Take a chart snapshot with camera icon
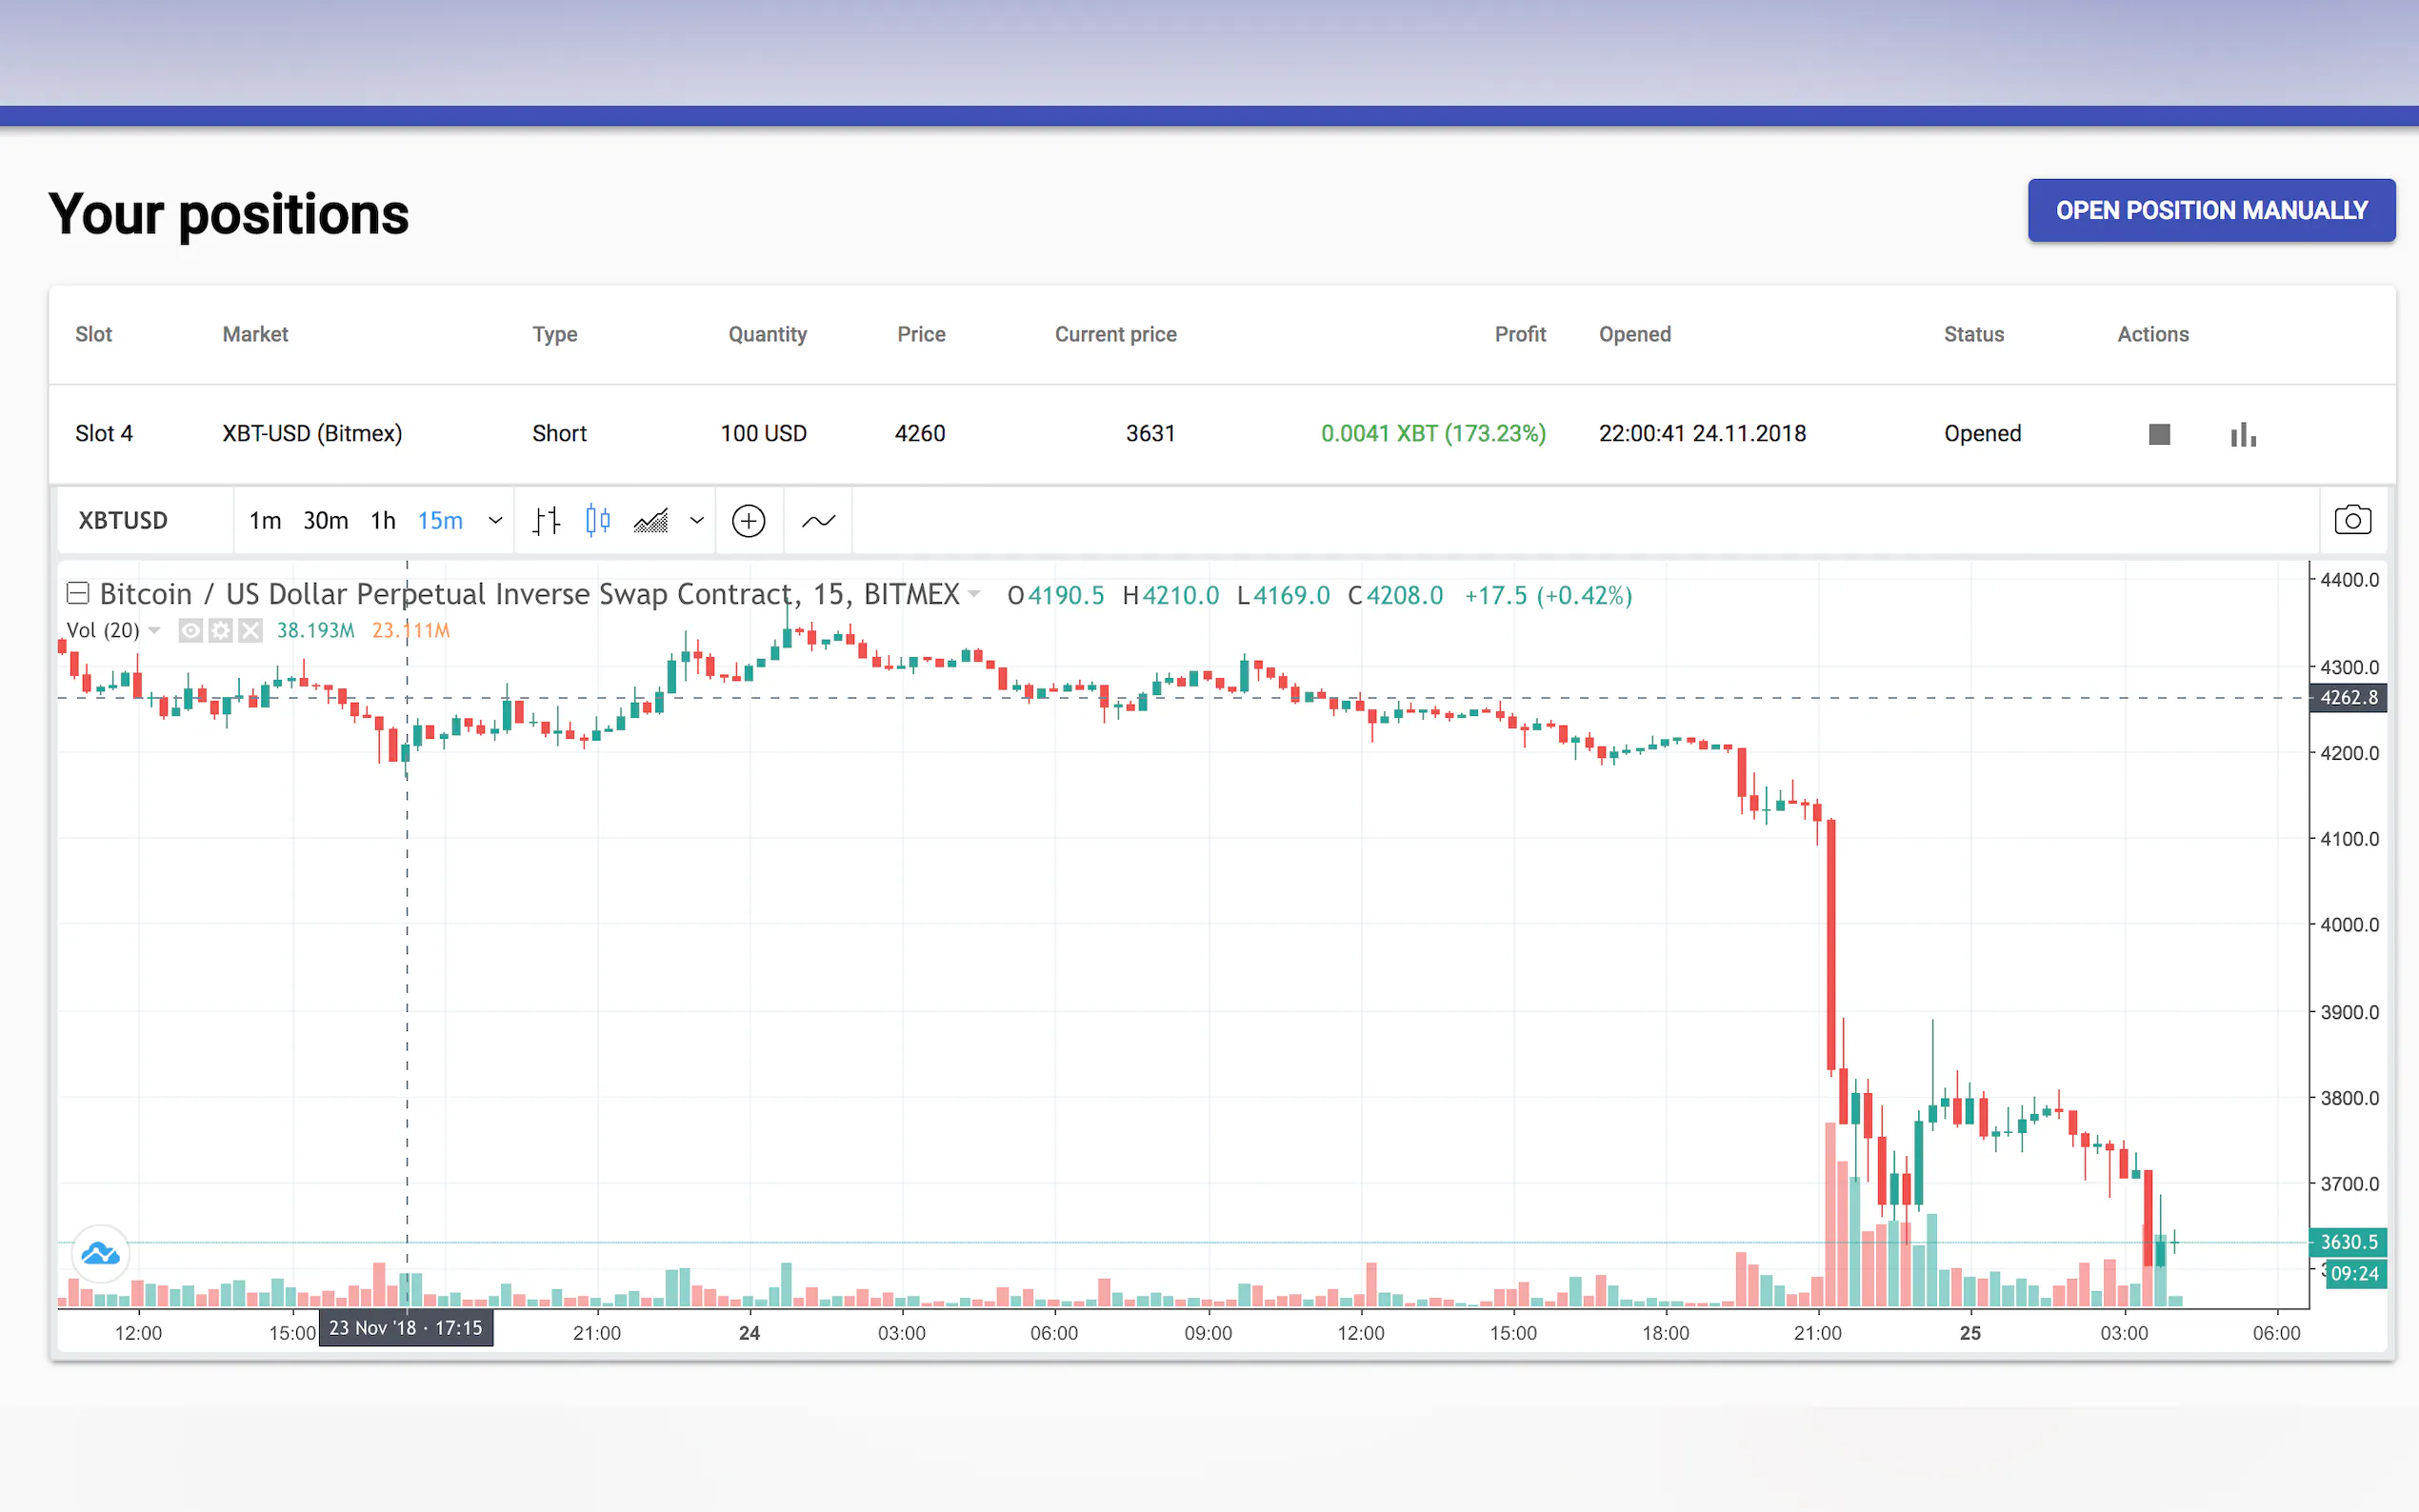The image size is (2419, 1512). 2352,520
